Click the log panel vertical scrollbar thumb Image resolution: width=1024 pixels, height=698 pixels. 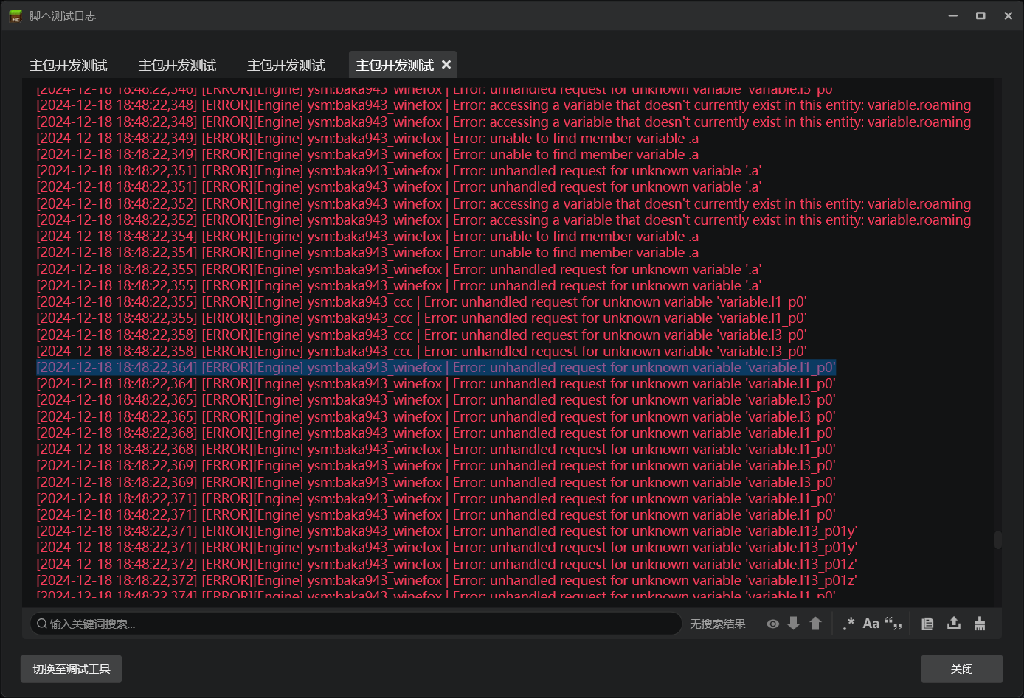click(x=997, y=540)
